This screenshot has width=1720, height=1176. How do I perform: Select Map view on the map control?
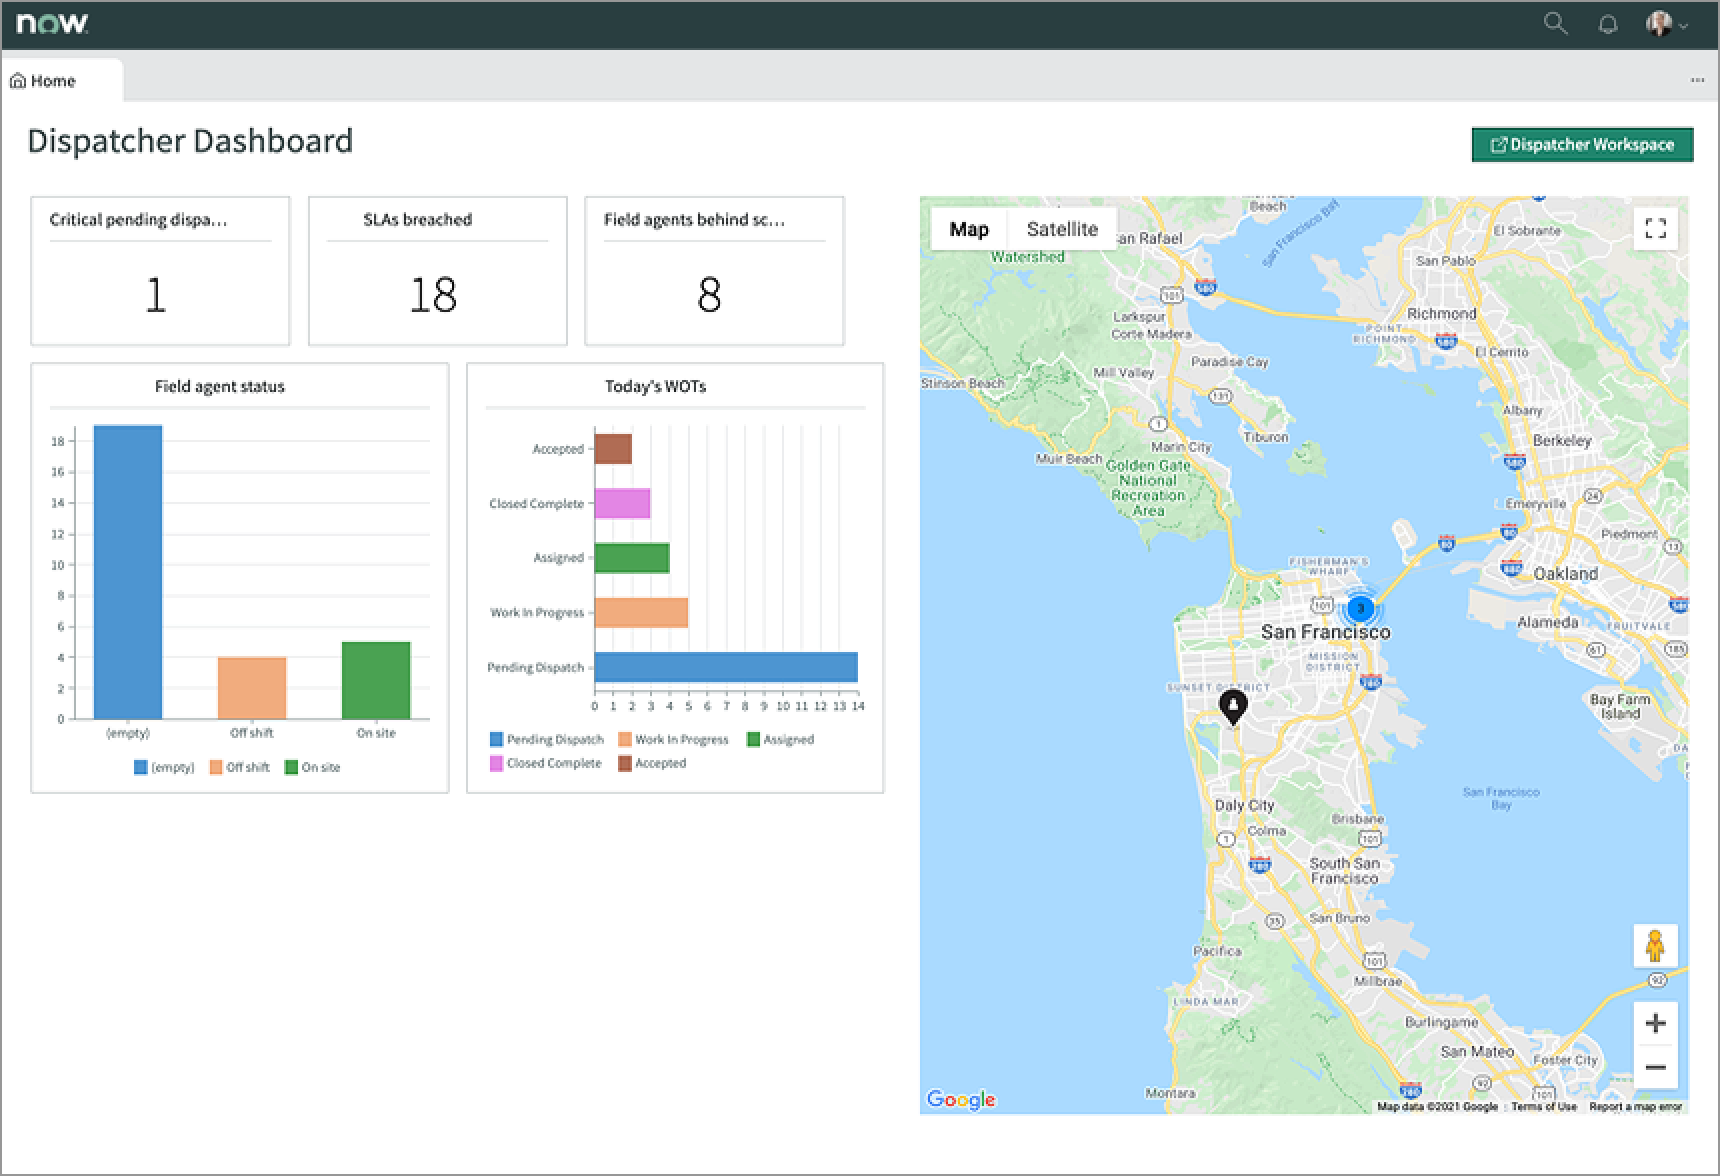967,229
